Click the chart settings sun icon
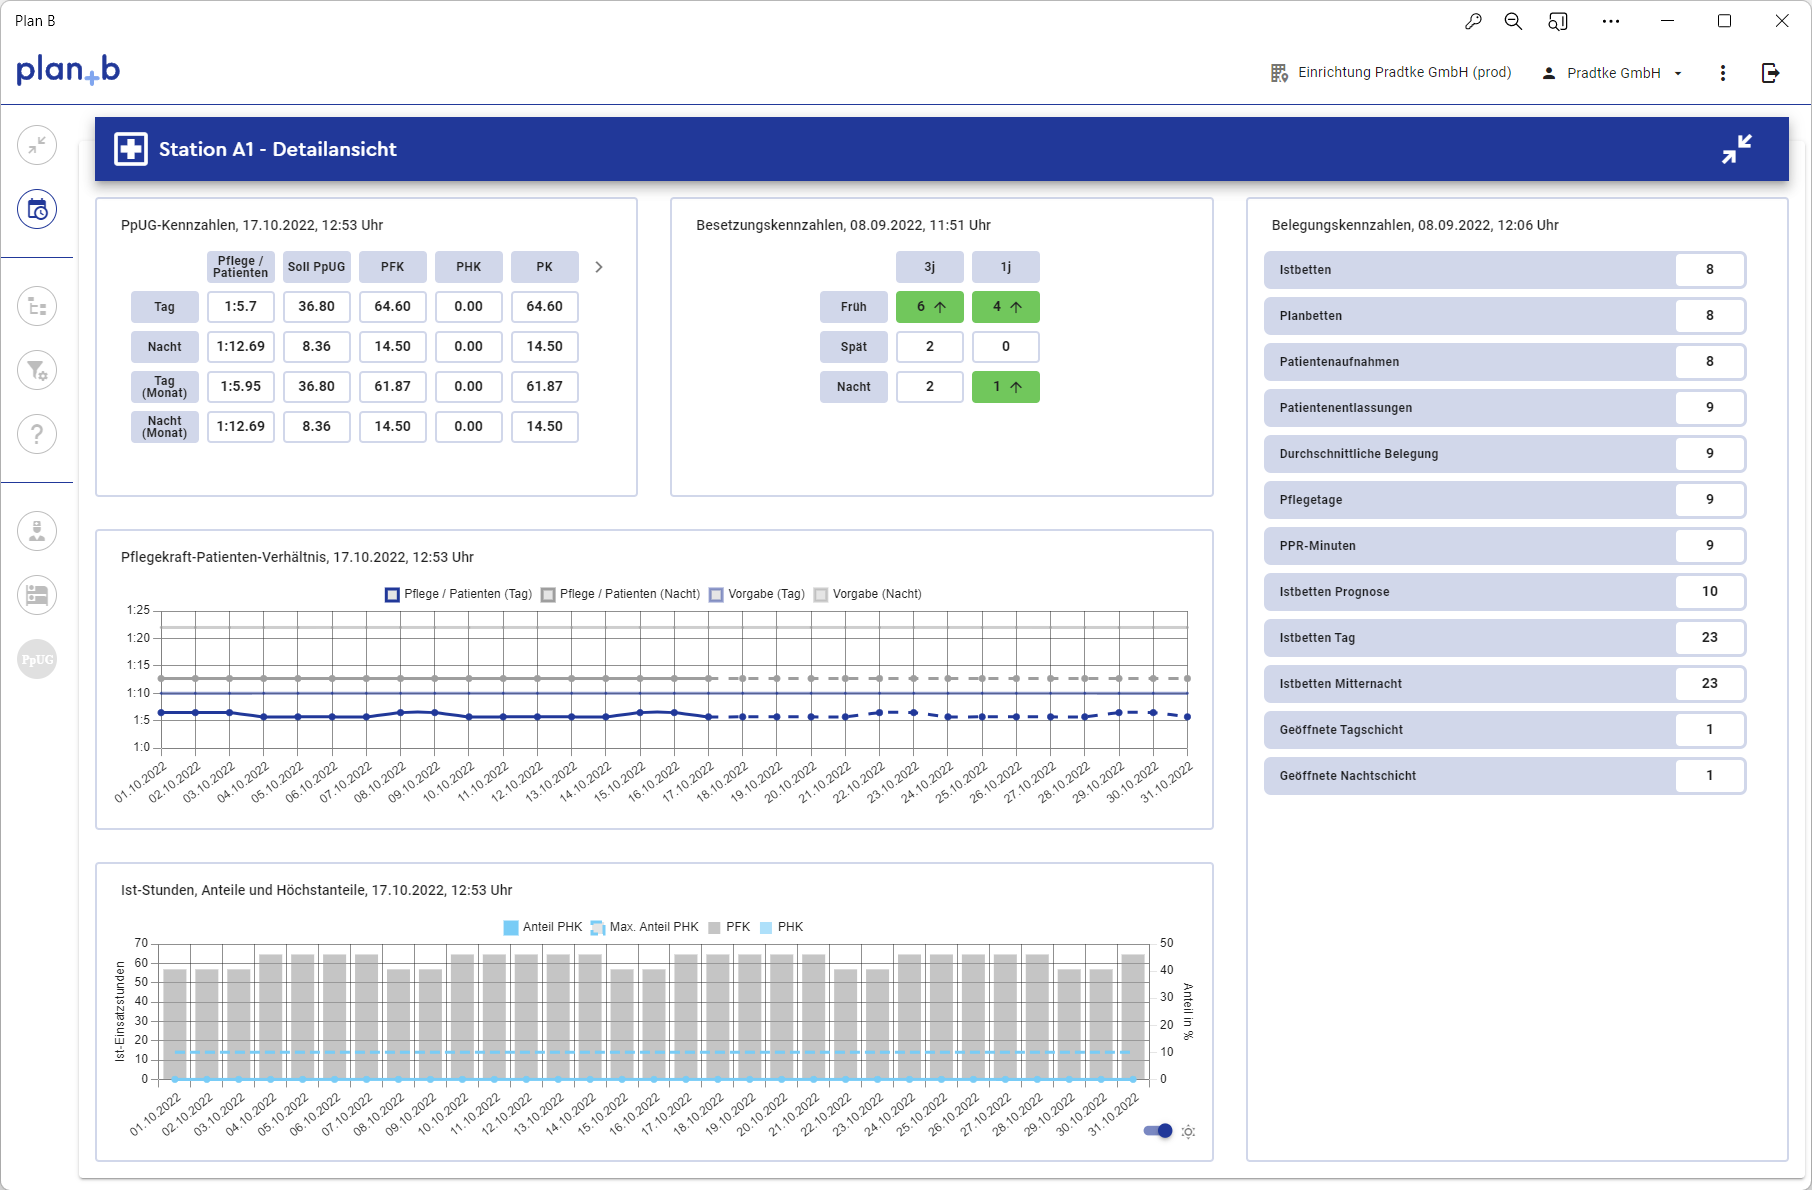Viewport: 1812px width, 1190px height. tap(1188, 1132)
